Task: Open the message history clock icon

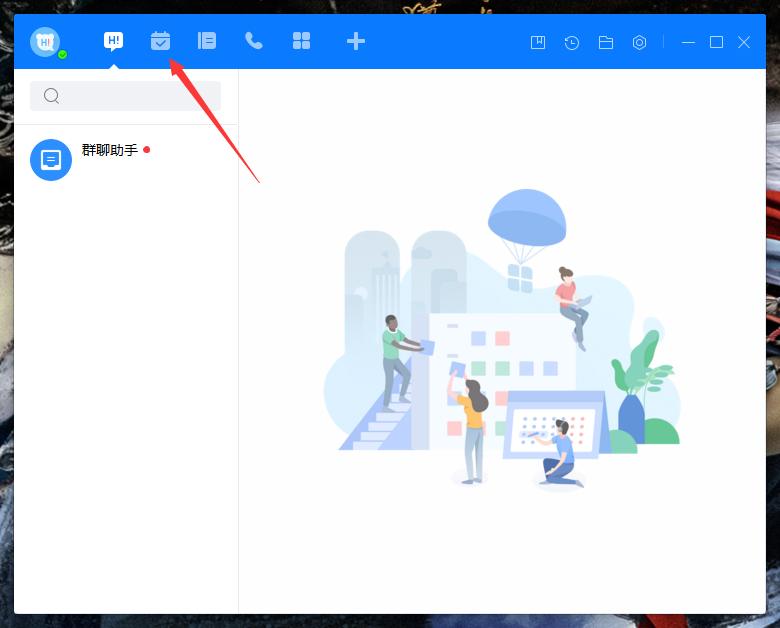Action: pos(572,43)
